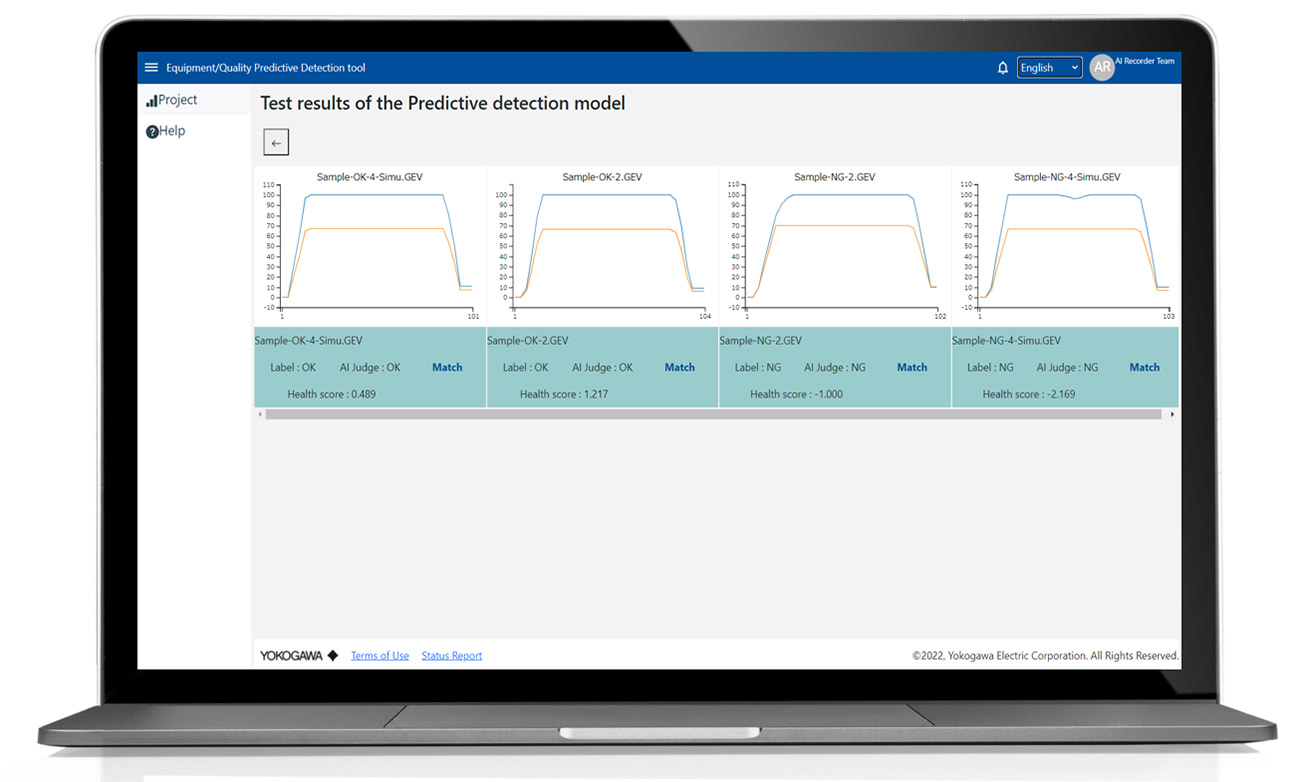Go back with the left arrow button
The width and height of the screenshot is (1300, 782).
(x=276, y=142)
